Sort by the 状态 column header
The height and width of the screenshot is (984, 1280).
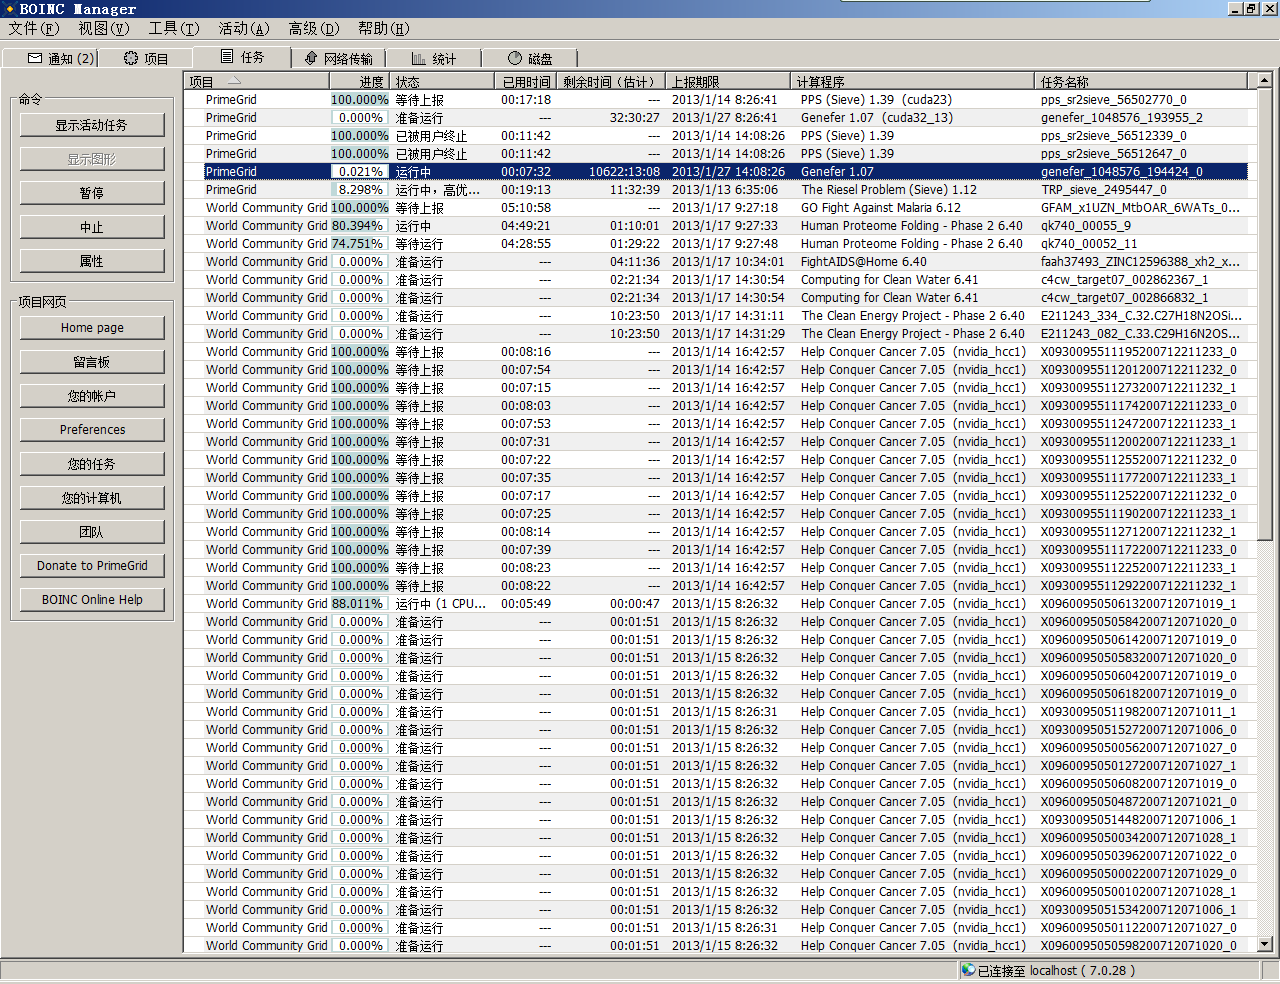(442, 82)
